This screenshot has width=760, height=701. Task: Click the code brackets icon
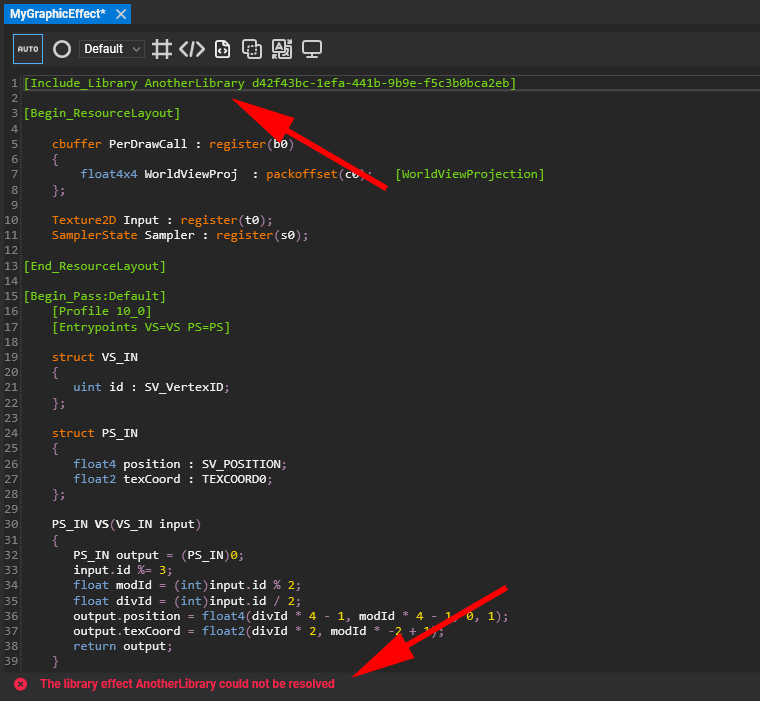192,49
